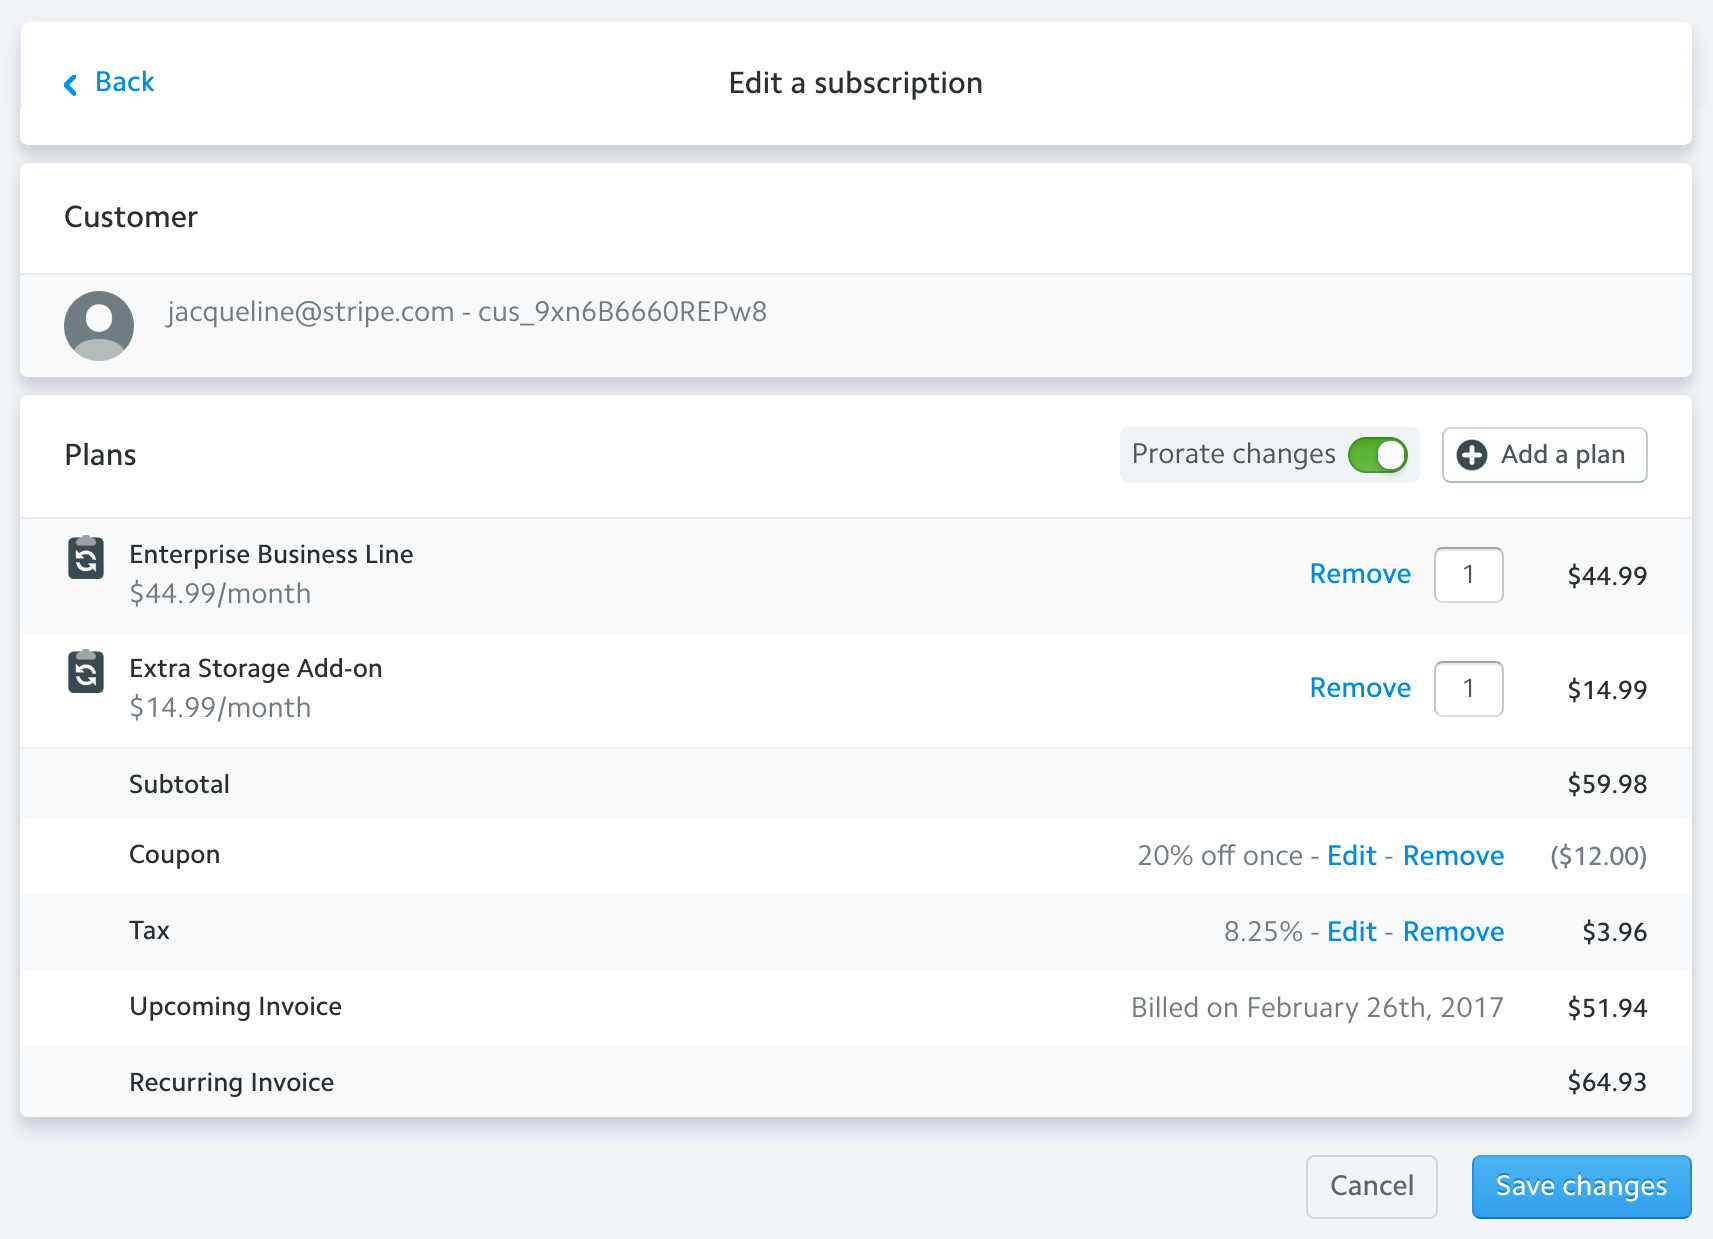
Task: Click the Tax row label
Action: coord(149,931)
